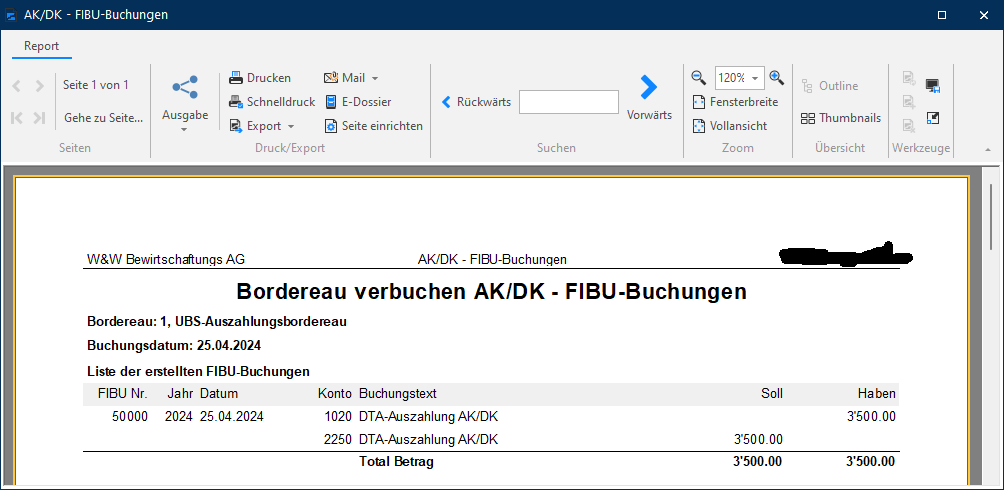Click the Total Betrag label
1004x490 pixels.
396,462
